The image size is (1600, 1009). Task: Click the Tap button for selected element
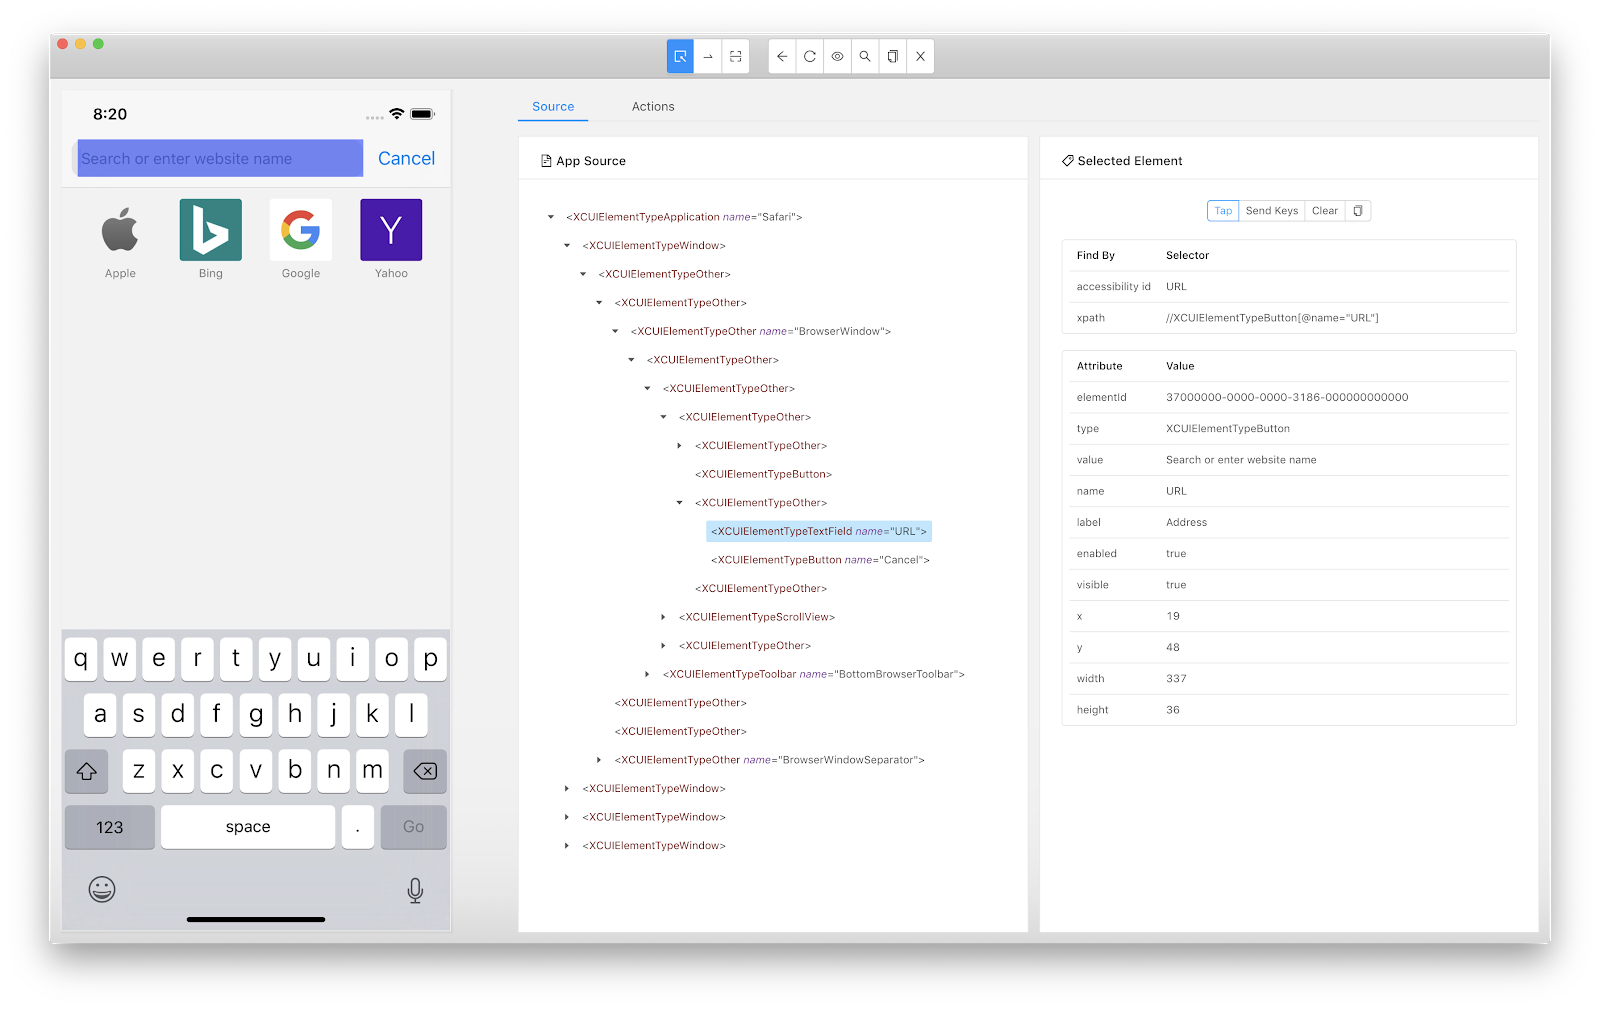point(1223,211)
